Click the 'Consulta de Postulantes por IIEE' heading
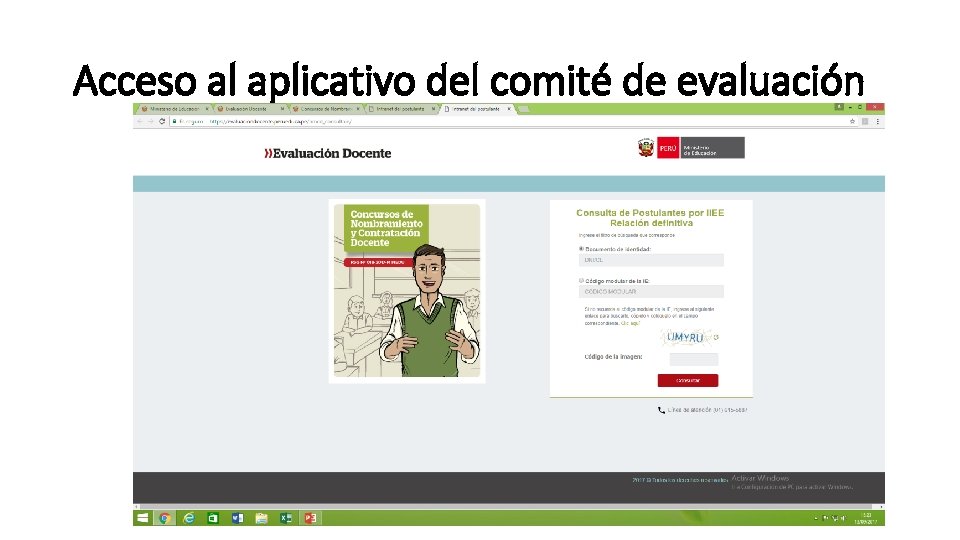The height and width of the screenshot is (540, 960). [x=650, y=212]
